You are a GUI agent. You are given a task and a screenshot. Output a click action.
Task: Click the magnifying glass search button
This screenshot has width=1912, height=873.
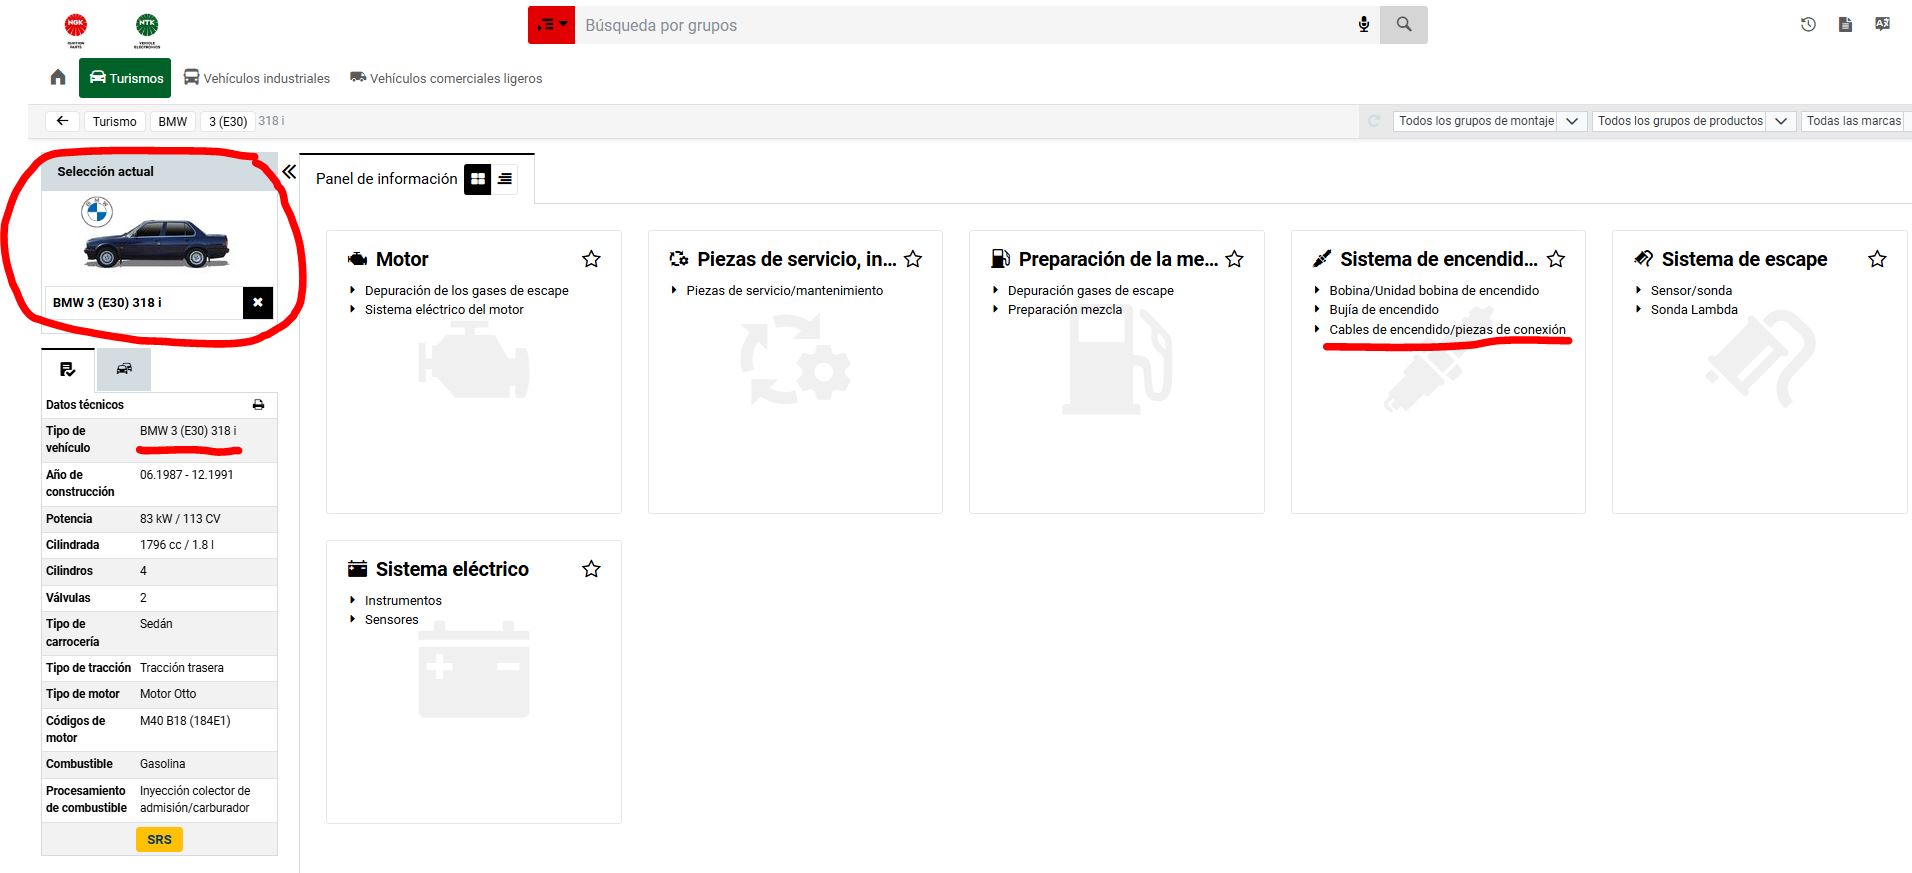[x=1404, y=25]
